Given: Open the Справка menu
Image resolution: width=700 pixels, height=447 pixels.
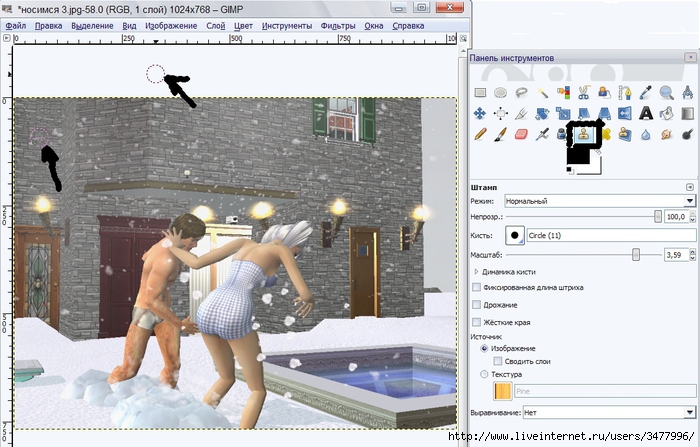Looking at the screenshot, I should click(x=408, y=26).
